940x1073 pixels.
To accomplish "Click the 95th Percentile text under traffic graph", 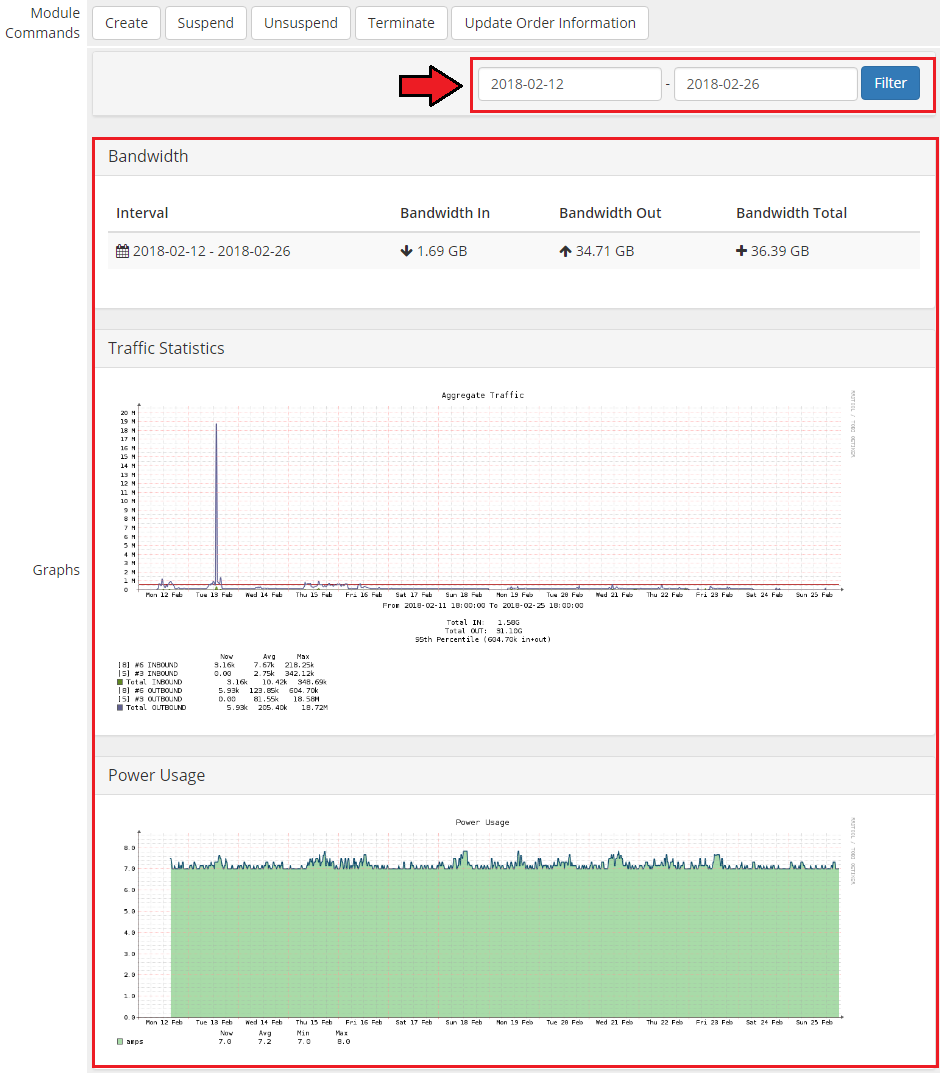I will (482, 640).
